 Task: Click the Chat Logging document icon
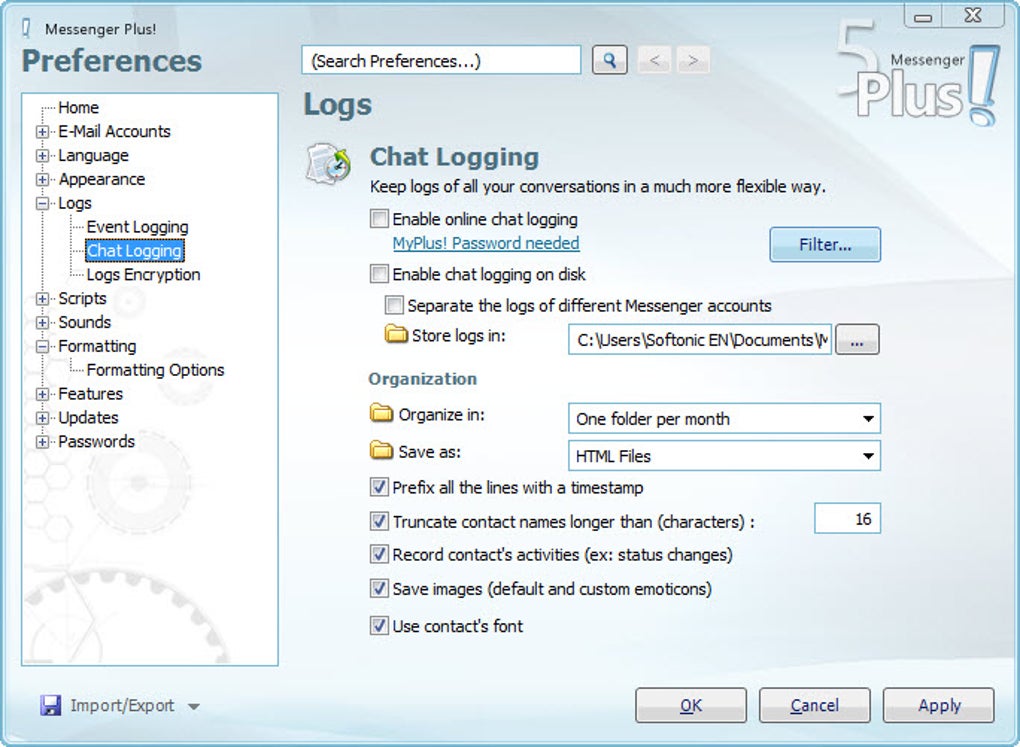coord(329,163)
